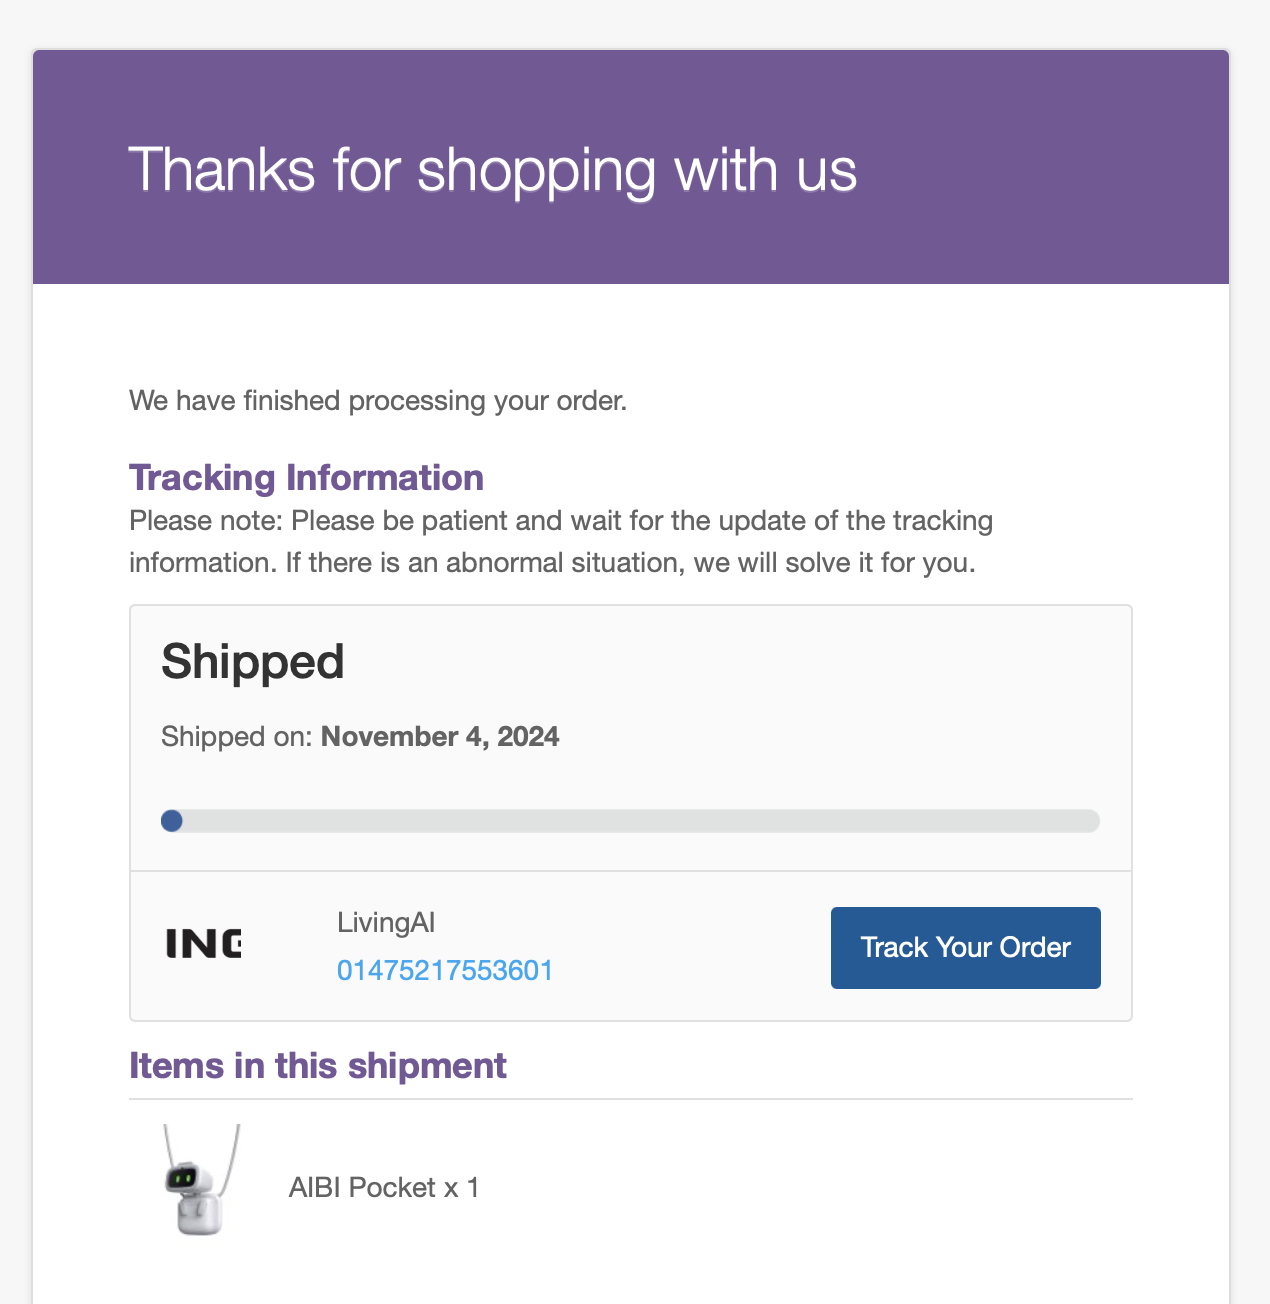Click the divider line under Items heading
This screenshot has width=1270, height=1304.
(630, 1099)
